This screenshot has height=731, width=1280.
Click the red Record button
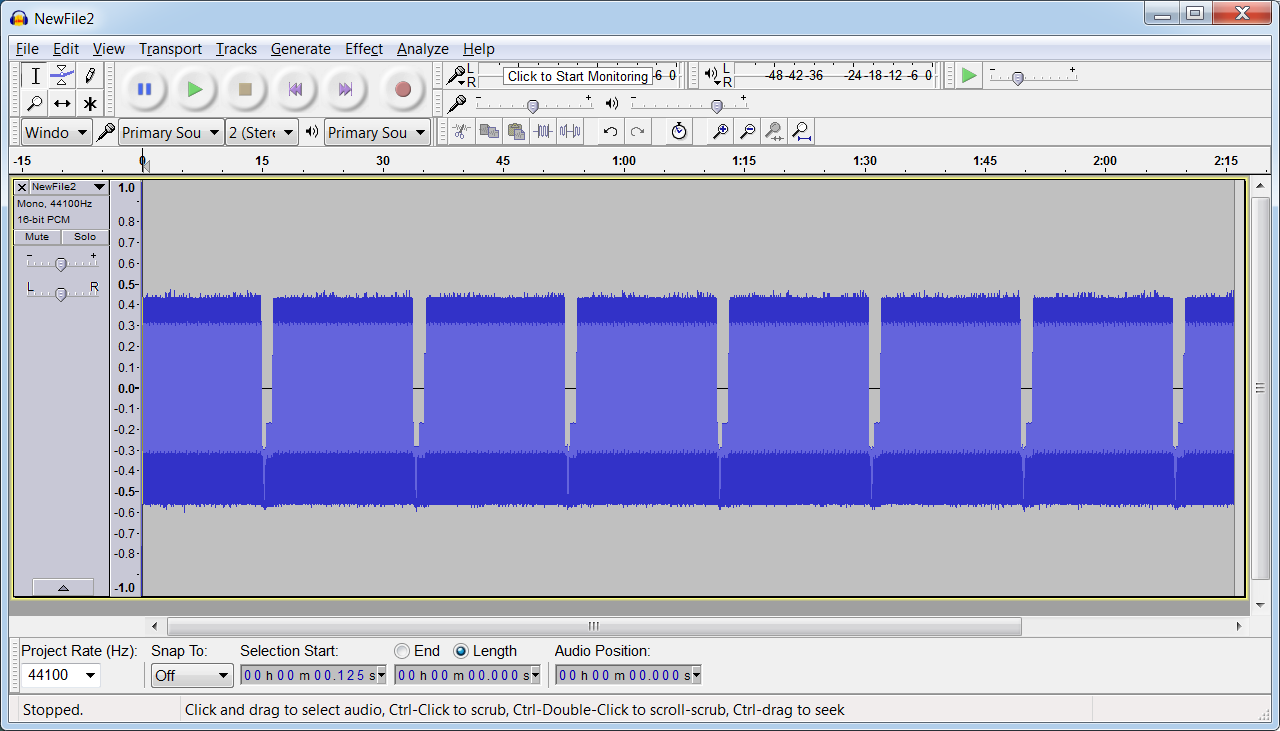tap(402, 89)
